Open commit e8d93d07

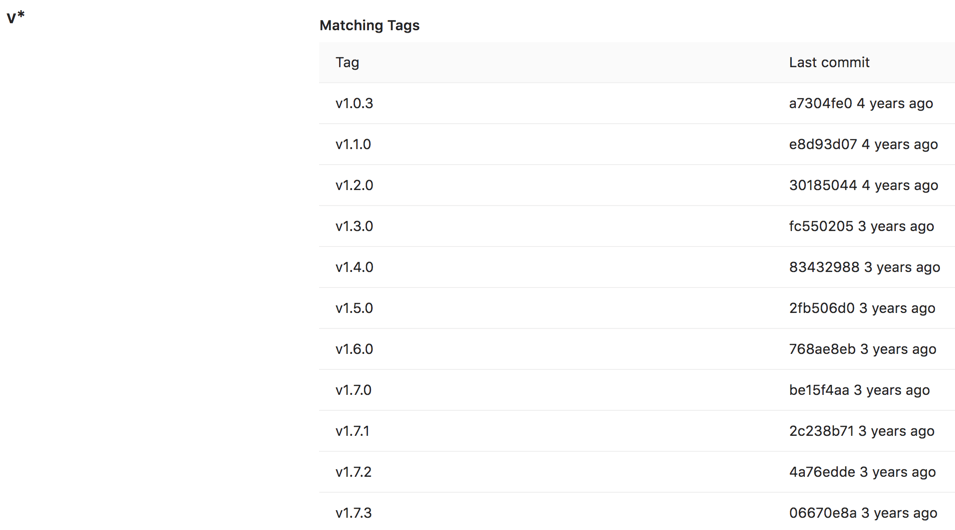(822, 144)
